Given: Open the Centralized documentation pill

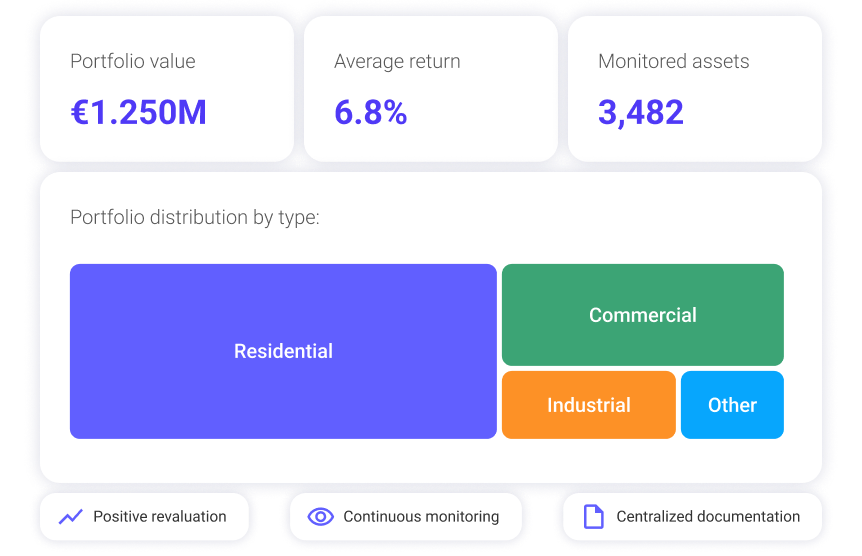Looking at the screenshot, I should coord(692,516).
